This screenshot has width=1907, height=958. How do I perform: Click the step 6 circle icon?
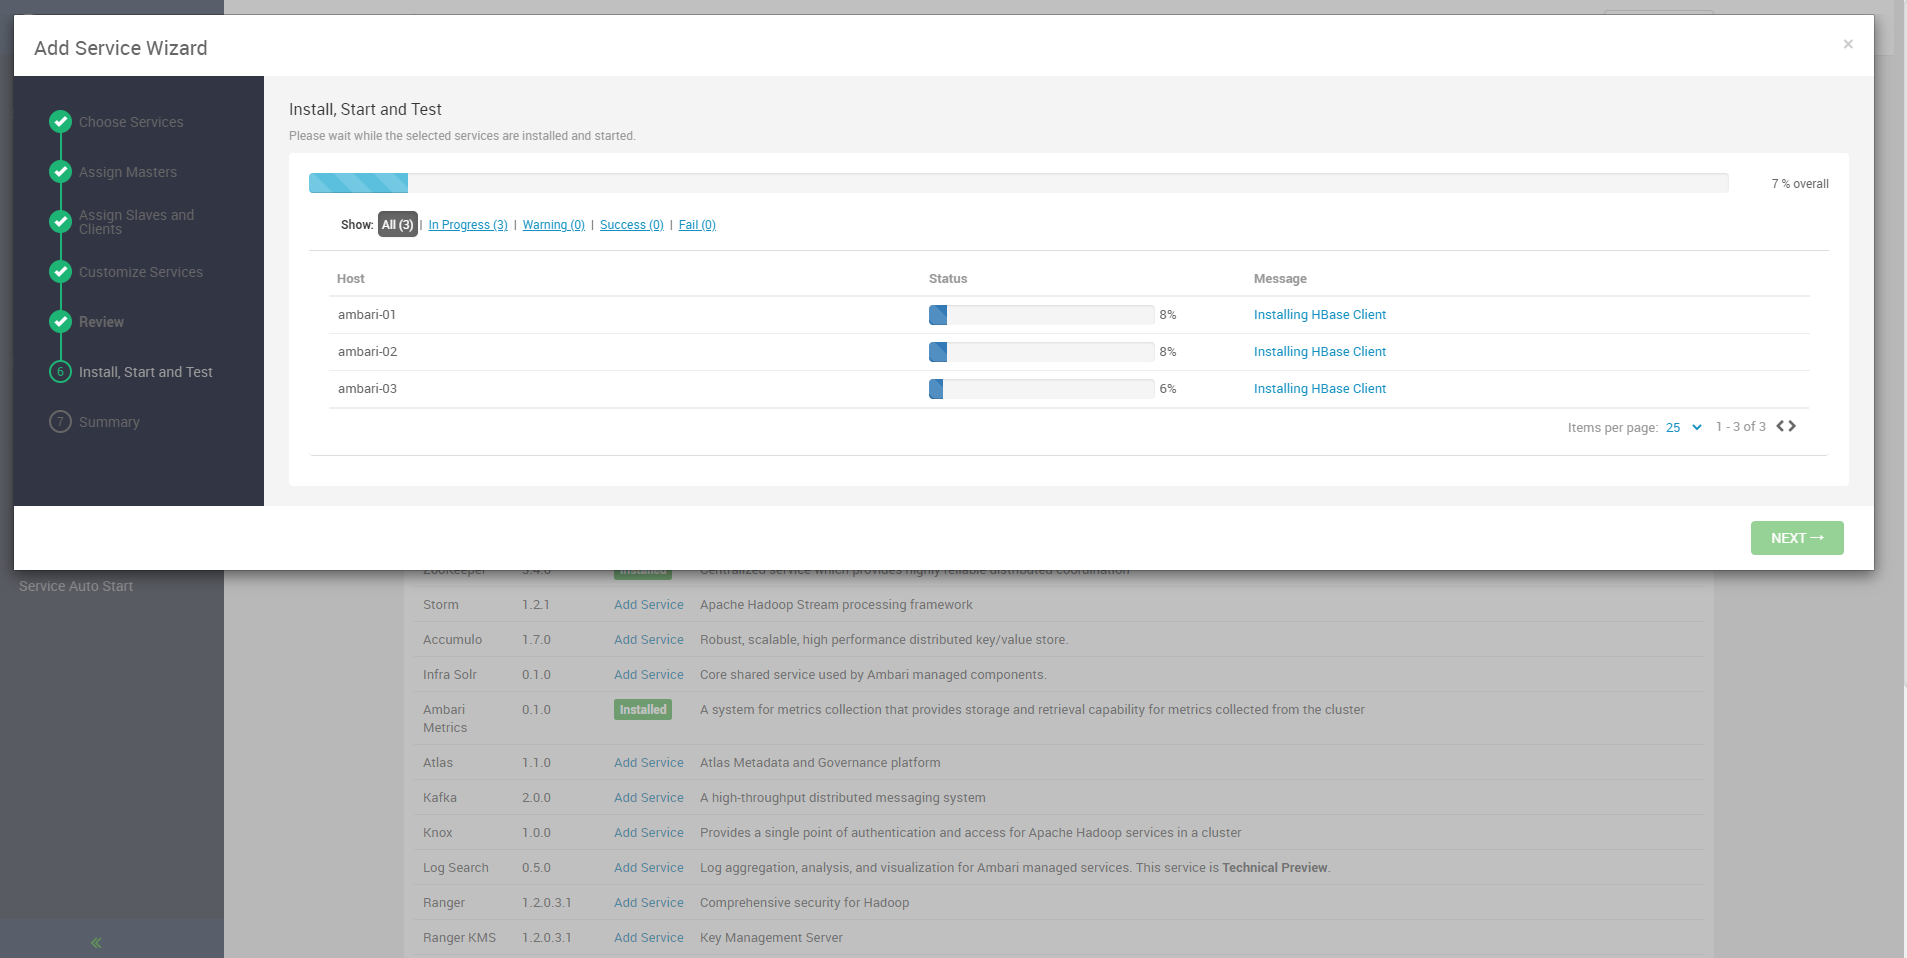61,372
